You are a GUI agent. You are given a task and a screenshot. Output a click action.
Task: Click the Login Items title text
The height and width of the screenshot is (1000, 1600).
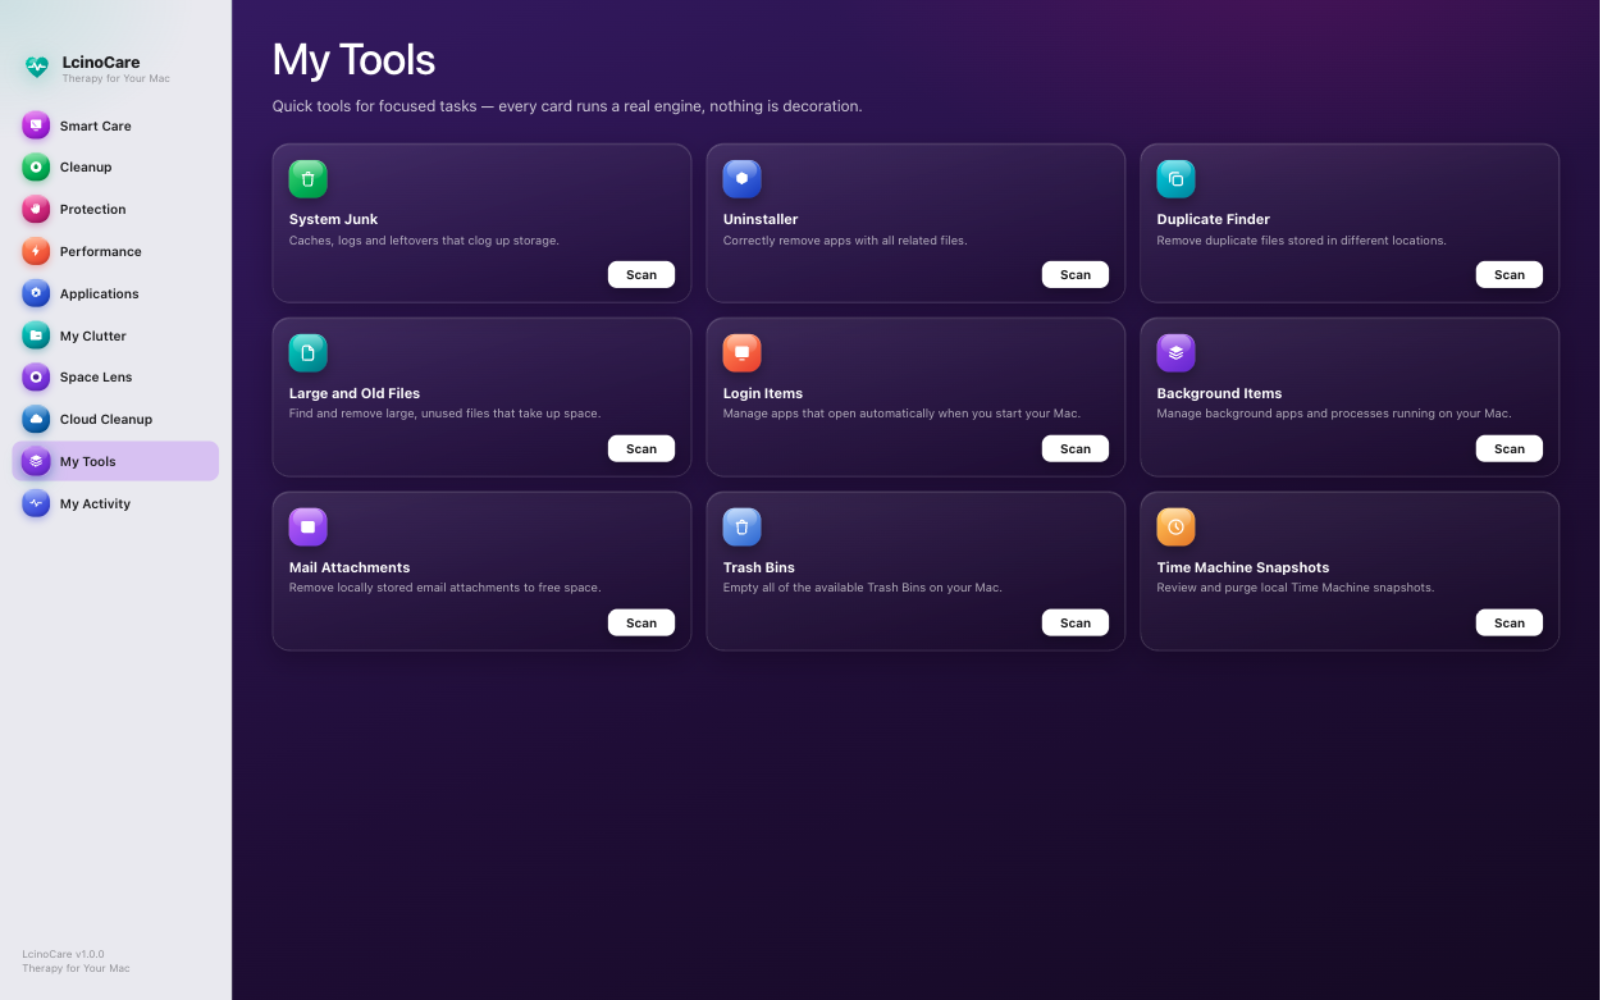coord(763,393)
